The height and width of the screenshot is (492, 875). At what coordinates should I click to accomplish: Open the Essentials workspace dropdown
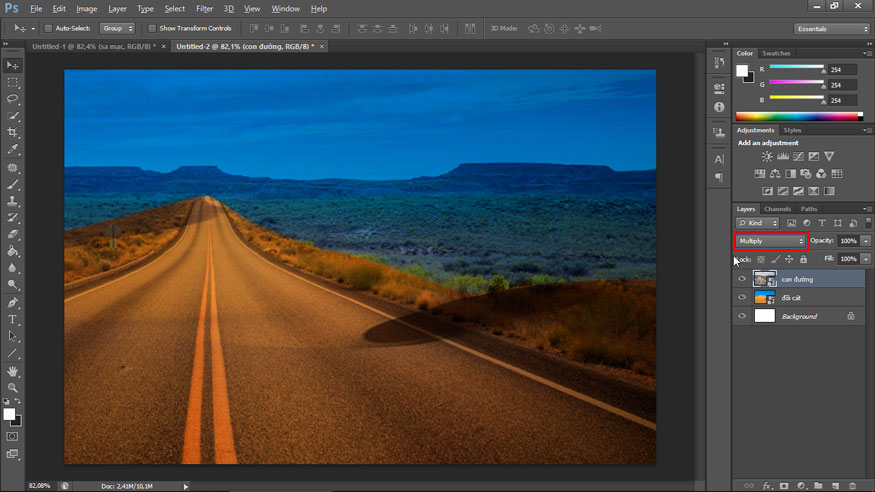[832, 28]
